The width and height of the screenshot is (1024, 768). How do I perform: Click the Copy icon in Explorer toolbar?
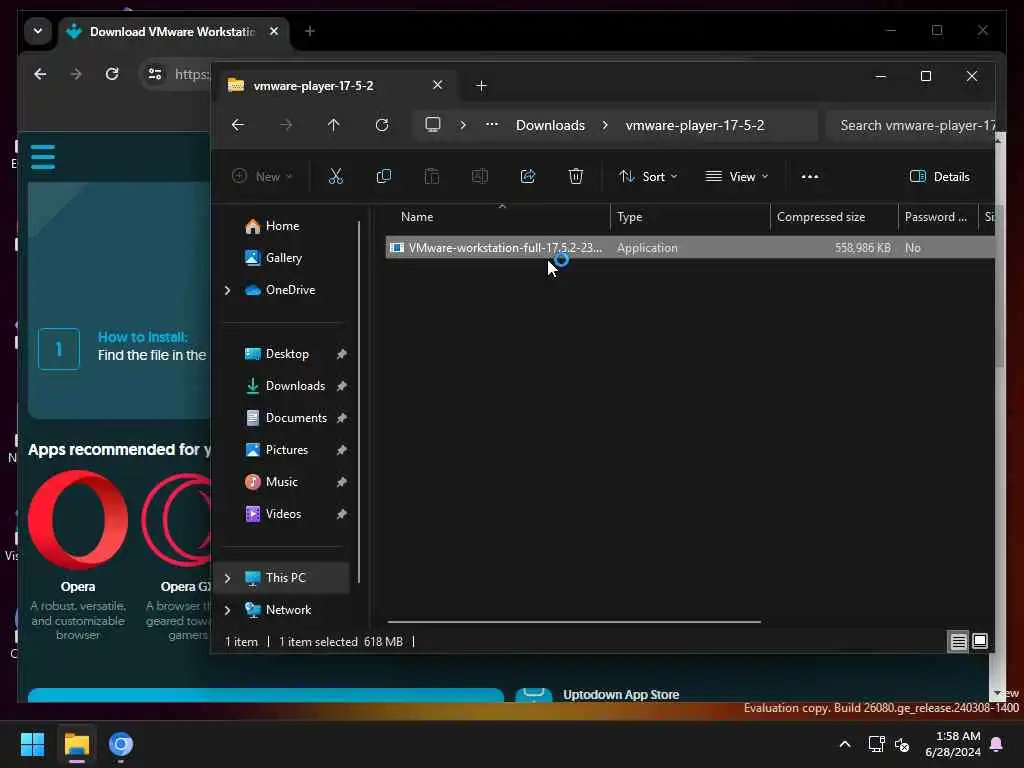pos(383,176)
